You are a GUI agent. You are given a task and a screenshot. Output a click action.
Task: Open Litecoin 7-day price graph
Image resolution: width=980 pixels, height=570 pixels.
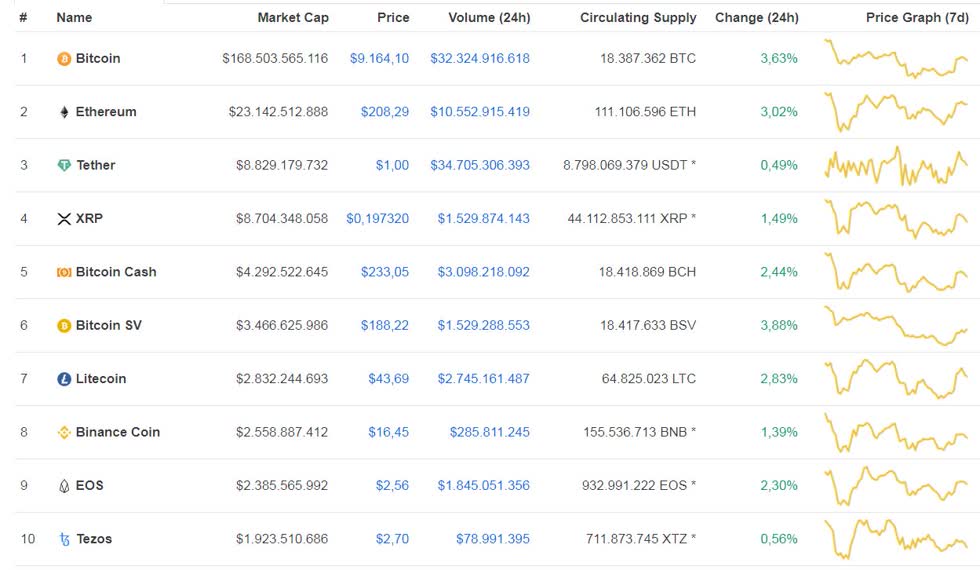pyautogui.click(x=896, y=379)
